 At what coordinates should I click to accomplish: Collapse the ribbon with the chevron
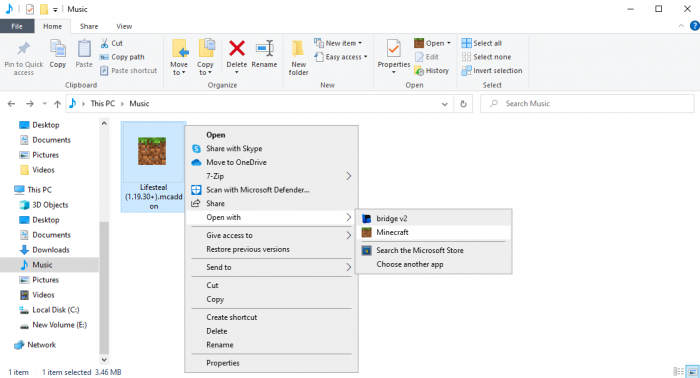[x=681, y=26]
